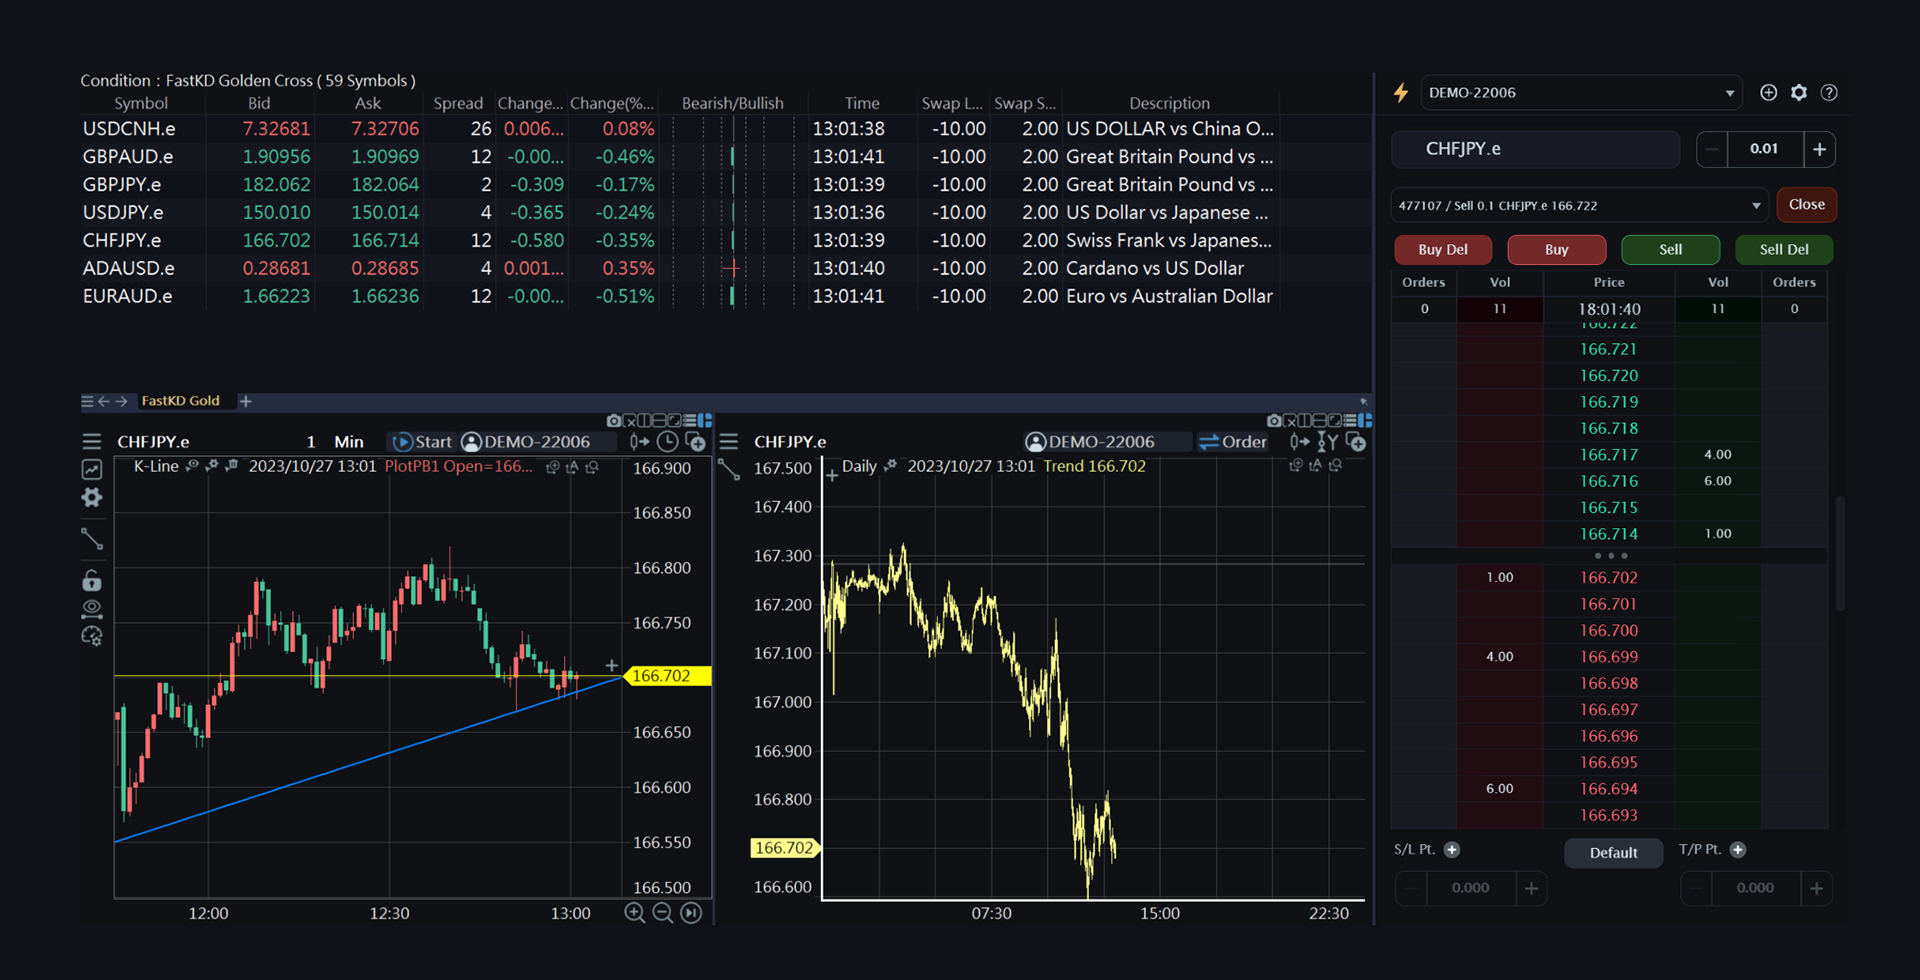The image size is (1920, 980).
Task: Open the K-Line chart hamburger menu
Action: 92,441
